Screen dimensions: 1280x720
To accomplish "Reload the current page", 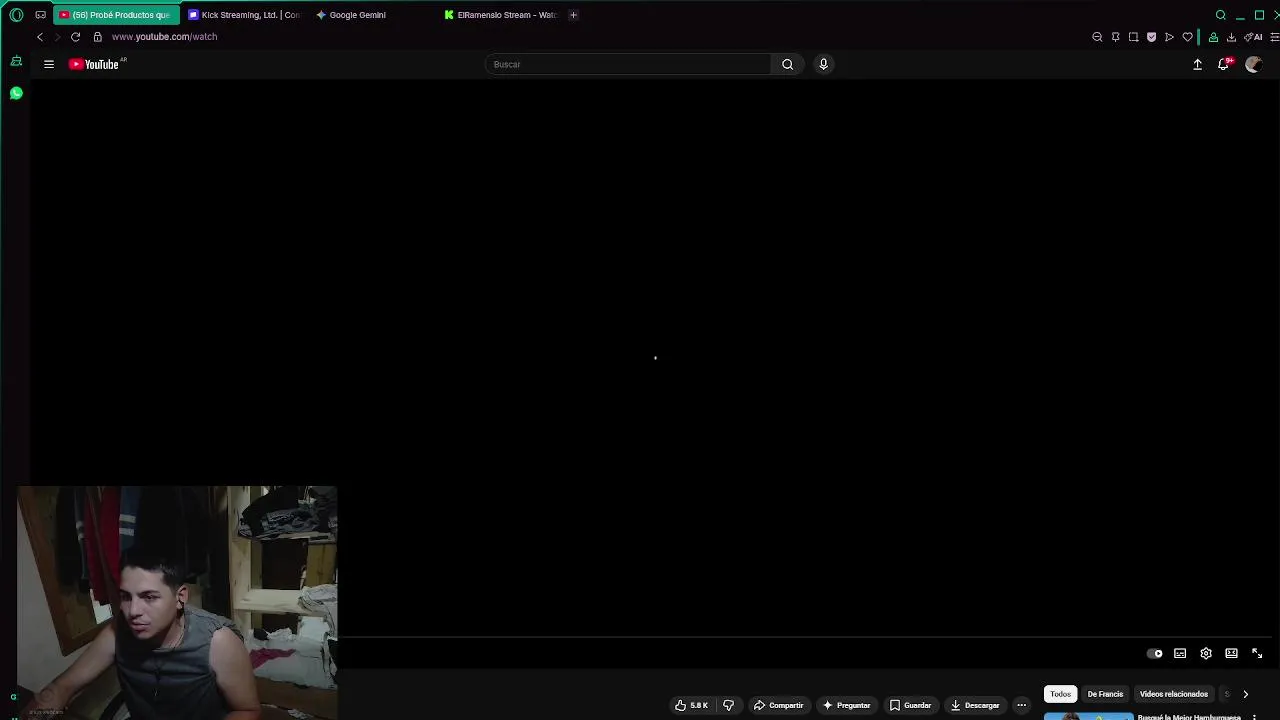I will tap(75, 37).
